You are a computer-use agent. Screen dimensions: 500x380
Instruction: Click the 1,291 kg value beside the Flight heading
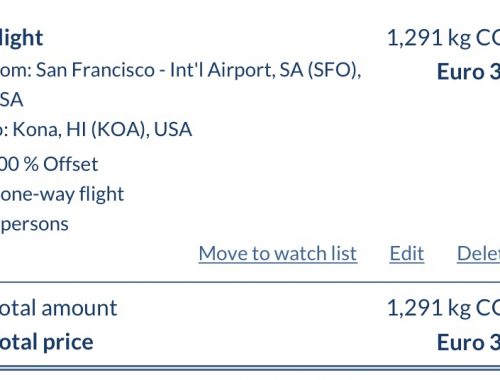[x=443, y=38]
